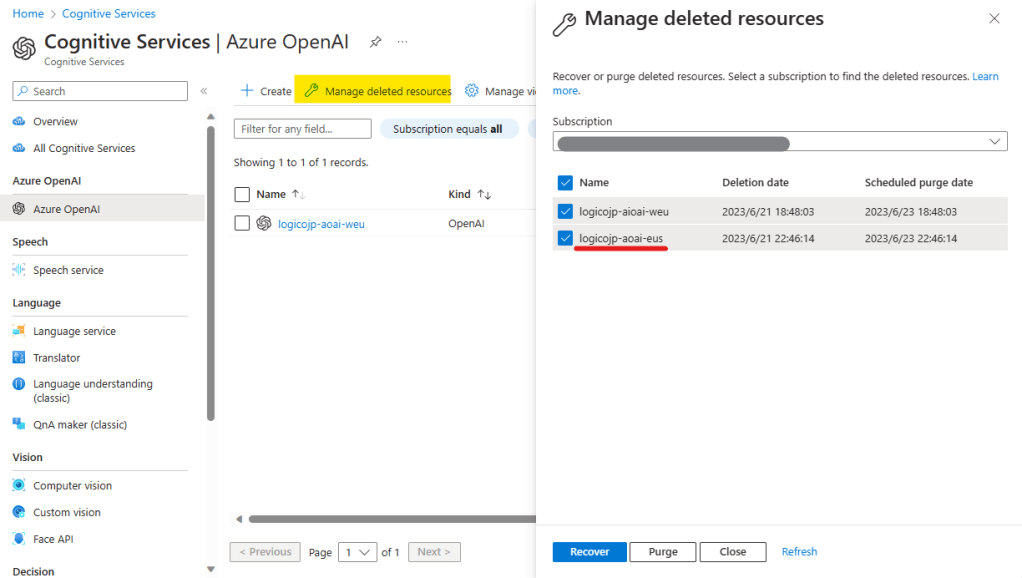
Task: Open the Subscription dropdown
Action: [780, 142]
